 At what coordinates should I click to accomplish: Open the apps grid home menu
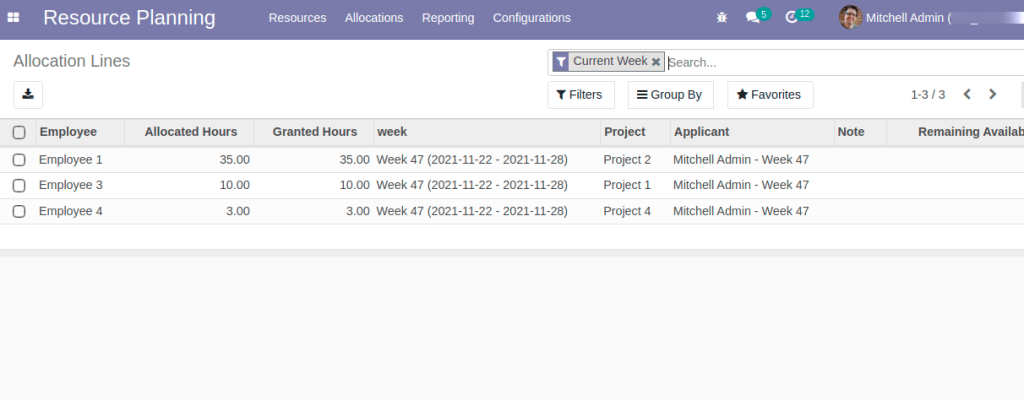click(x=13, y=18)
